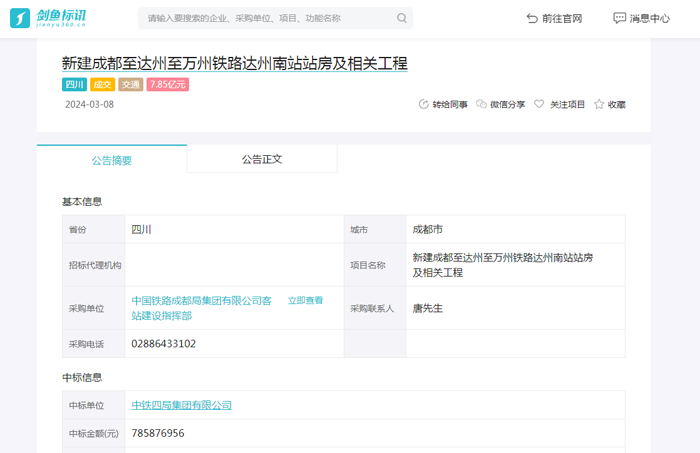Select the 交通 industry tag

(x=131, y=84)
